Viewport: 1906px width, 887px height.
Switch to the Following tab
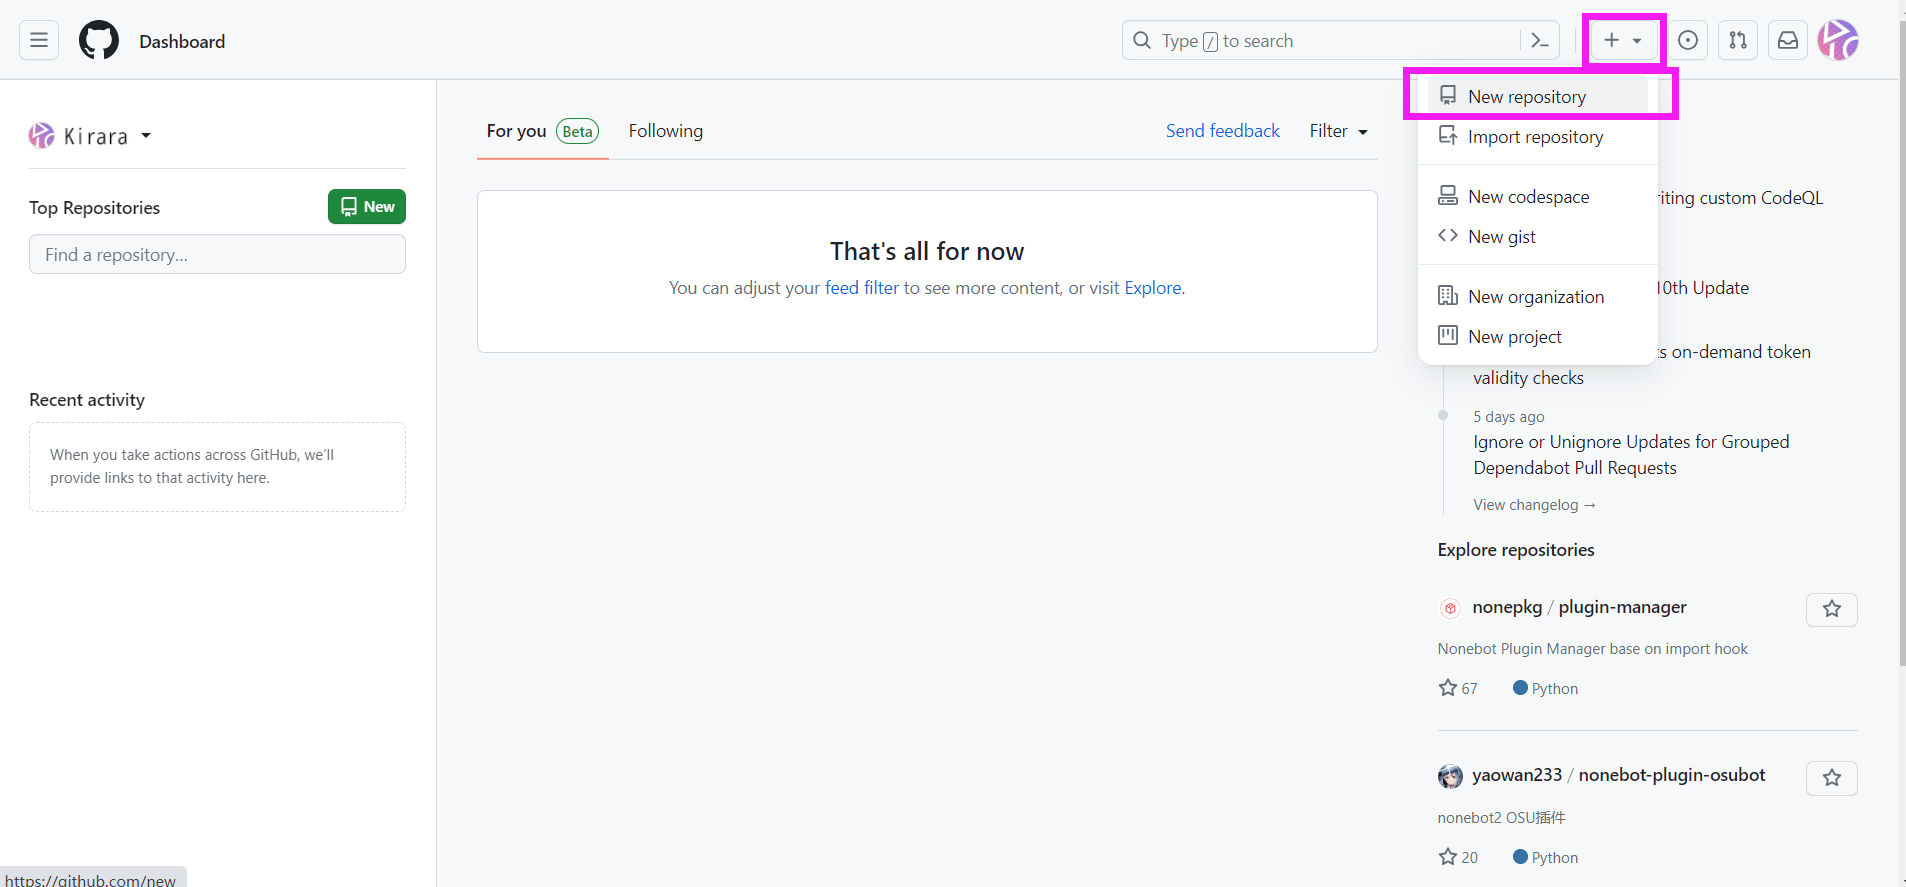pyautogui.click(x=666, y=131)
